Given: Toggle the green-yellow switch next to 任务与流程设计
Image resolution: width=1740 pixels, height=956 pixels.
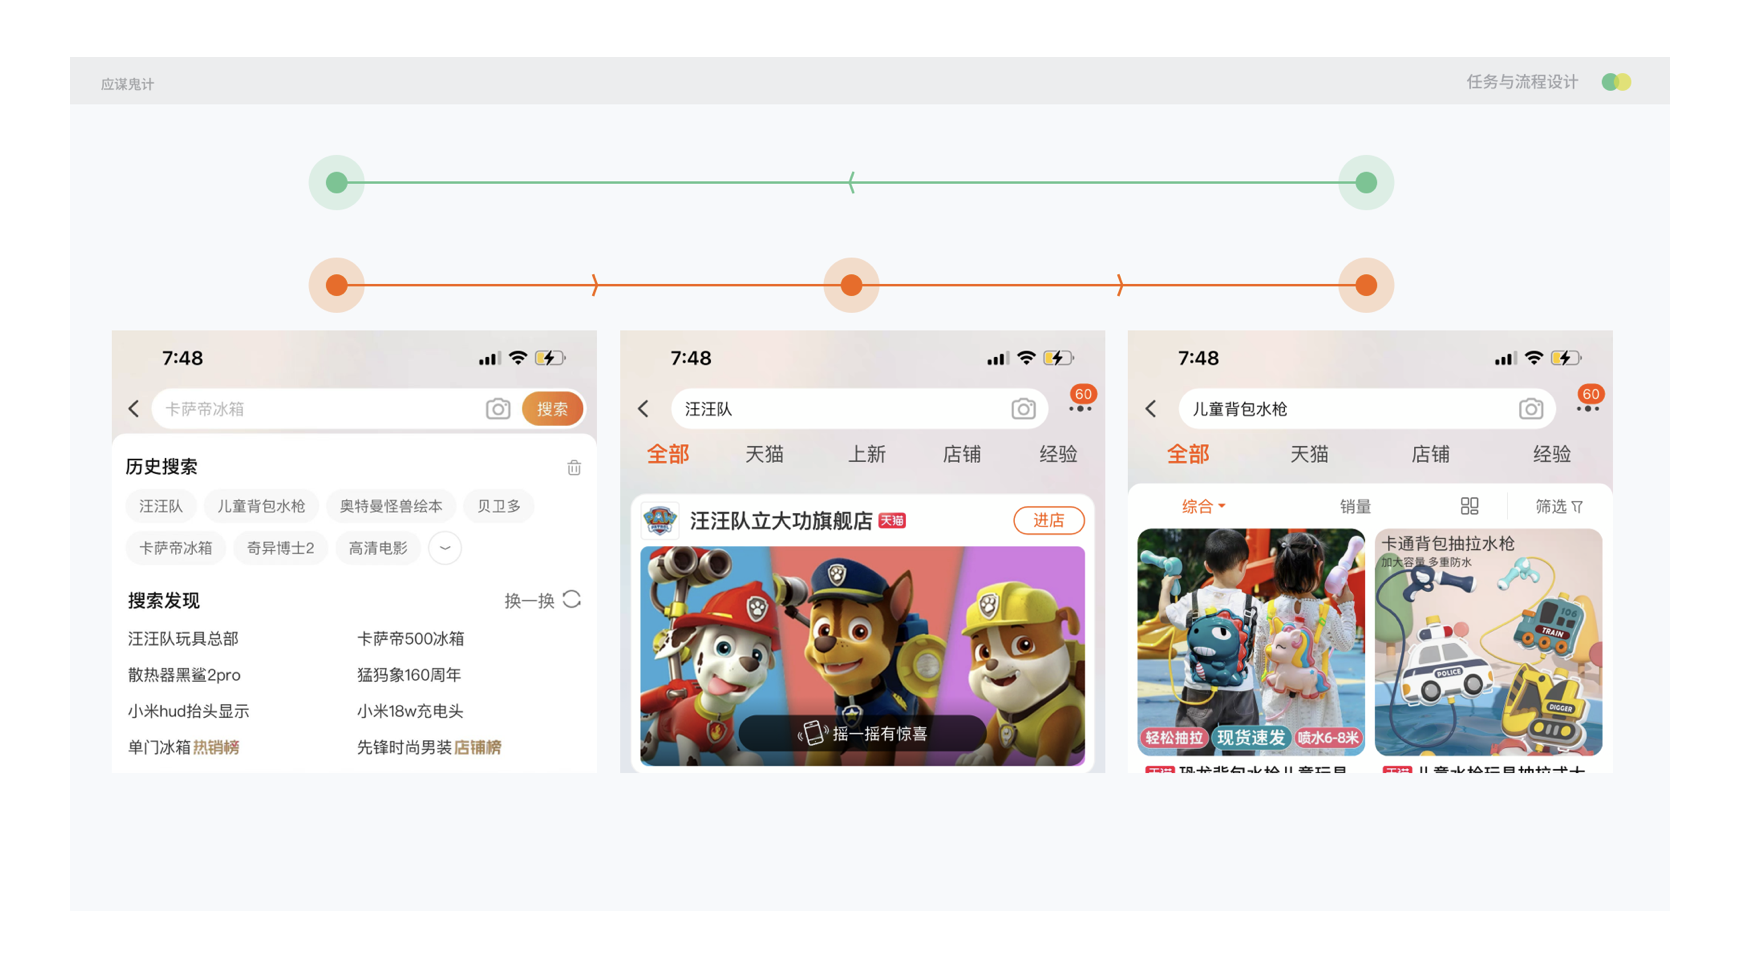Looking at the screenshot, I should tap(1616, 82).
